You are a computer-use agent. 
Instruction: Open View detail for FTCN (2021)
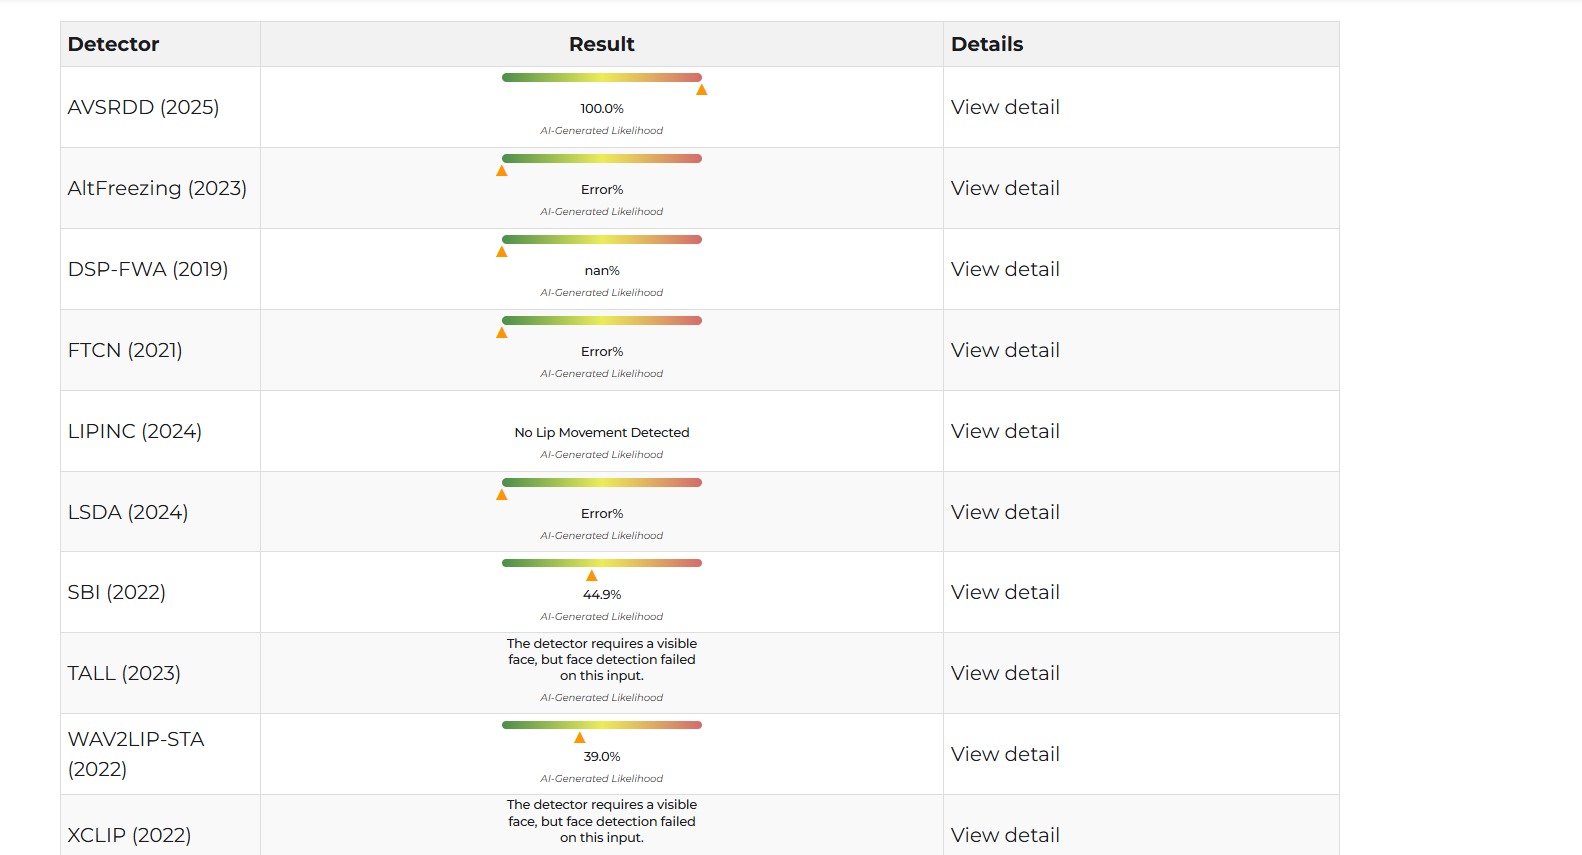pyautogui.click(x=1005, y=350)
